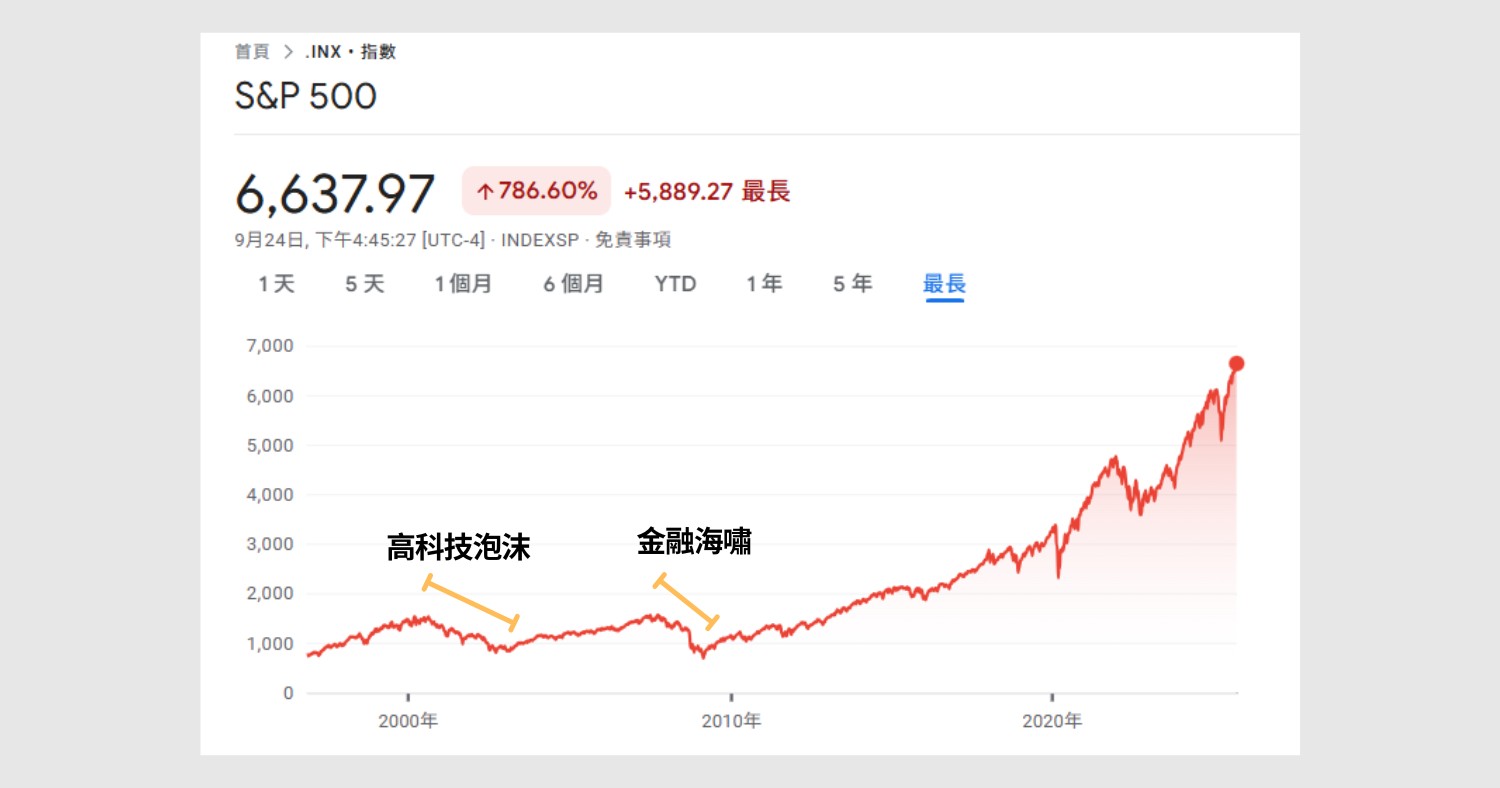The image size is (1500, 788).
Task: Choose the 1 個月 chart range
Action: coord(463,284)
